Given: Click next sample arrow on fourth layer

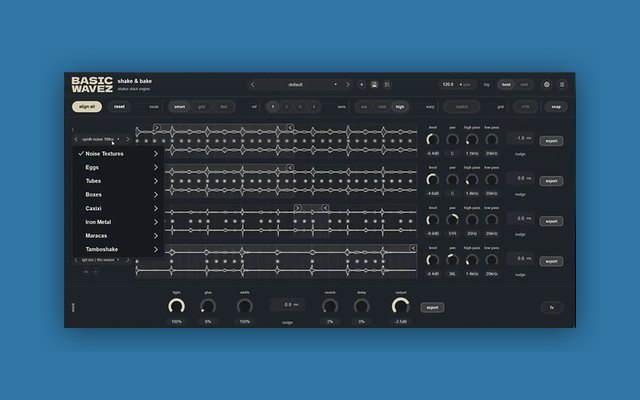Looking at the screenshot, I should click(x=127, y=260).
